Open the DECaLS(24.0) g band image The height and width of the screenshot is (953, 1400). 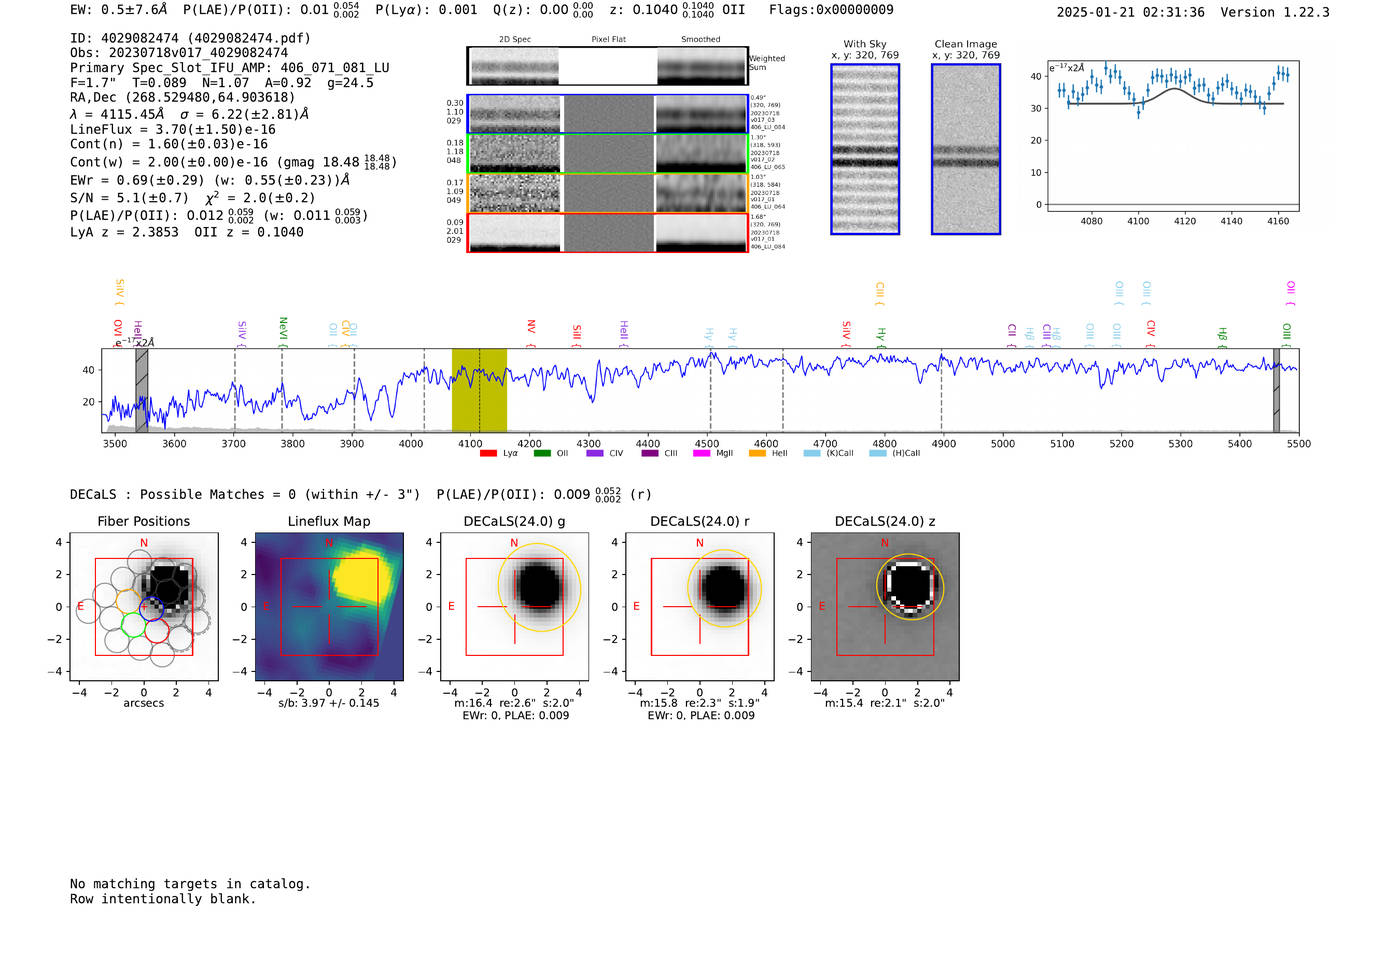[x=514, y=607]
